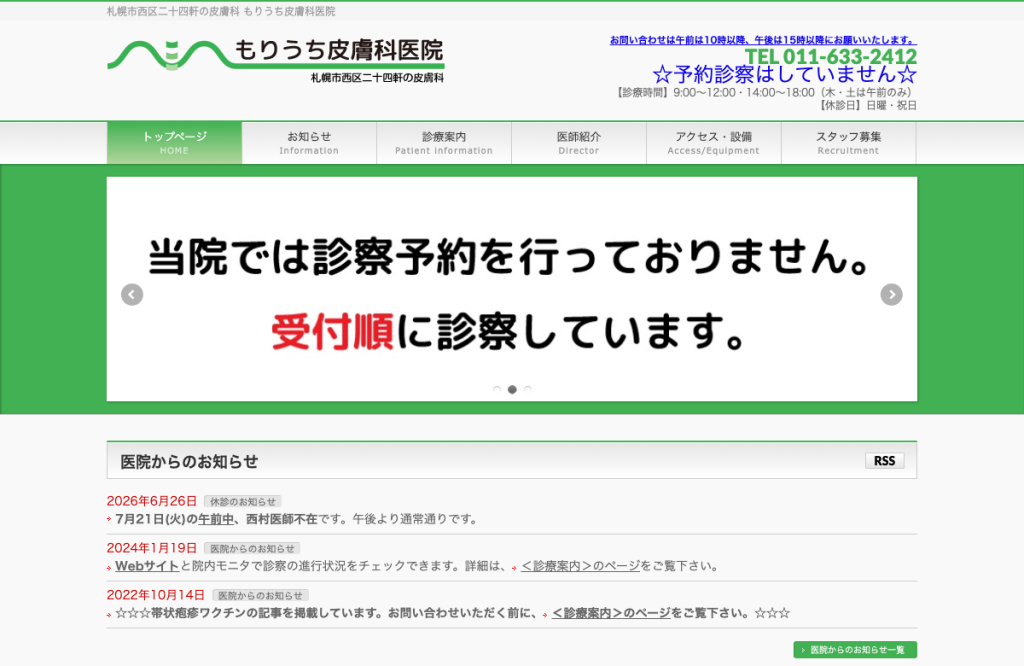Click 医院からのお知らせ tag beside 2024年1月19日
The image size is (1024, 666).
[252, 548]
